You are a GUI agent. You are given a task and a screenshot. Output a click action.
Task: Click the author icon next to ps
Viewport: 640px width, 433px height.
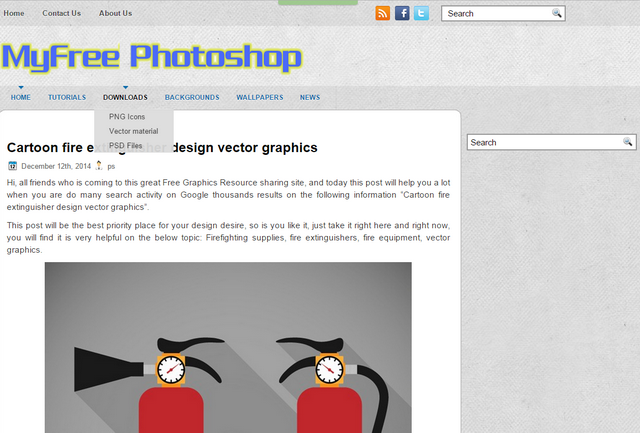point(99,165)
